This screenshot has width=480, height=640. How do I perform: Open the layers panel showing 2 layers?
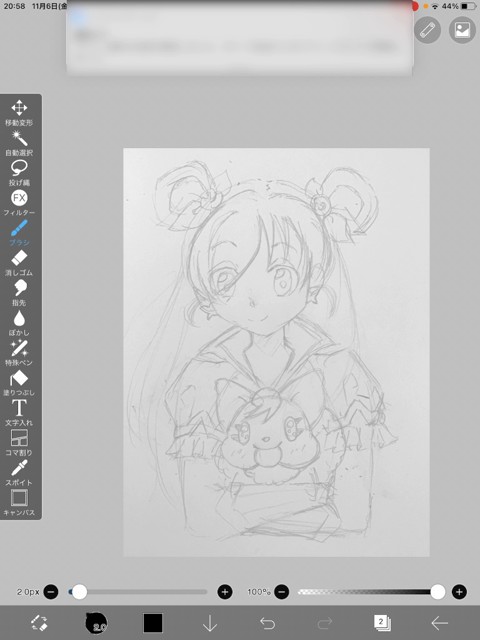pyautogui.click(x=382, y=623)
